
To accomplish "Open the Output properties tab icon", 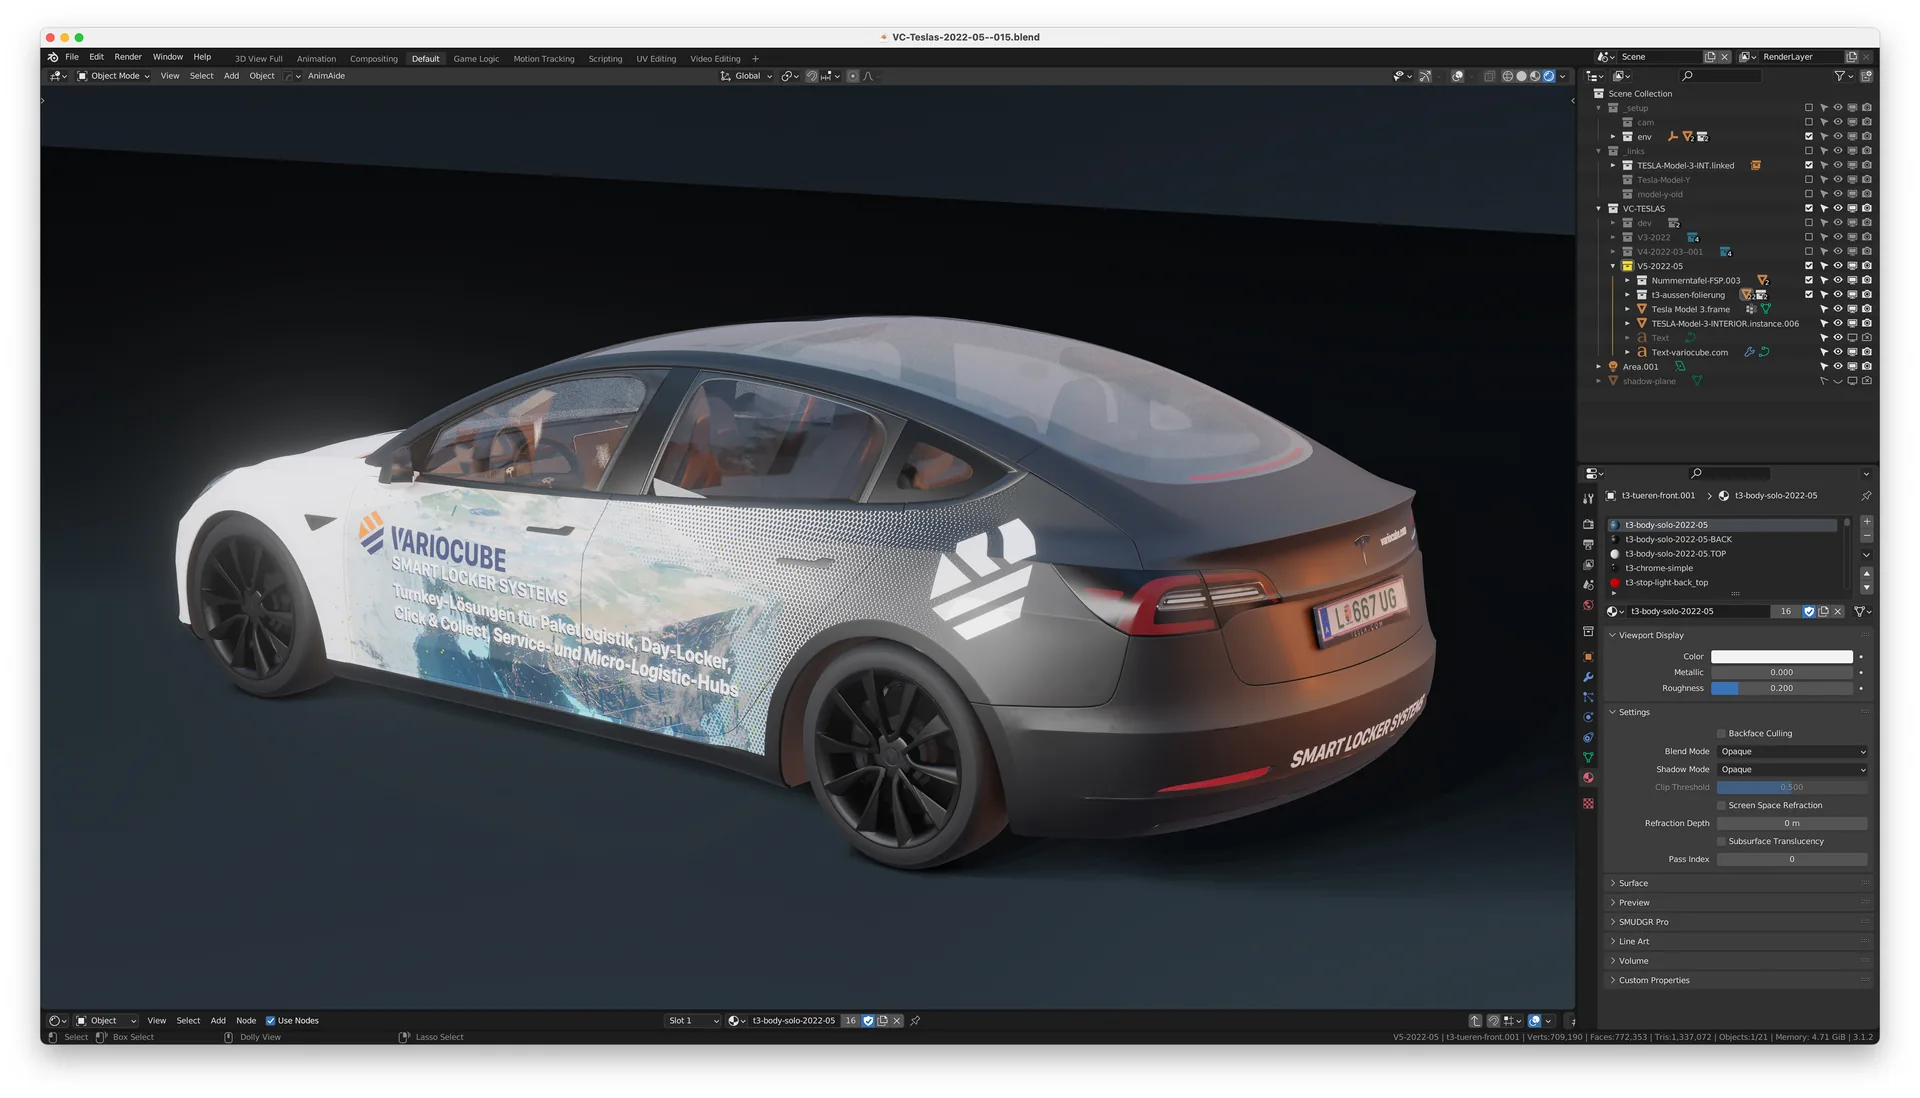I will point(1588,545).
